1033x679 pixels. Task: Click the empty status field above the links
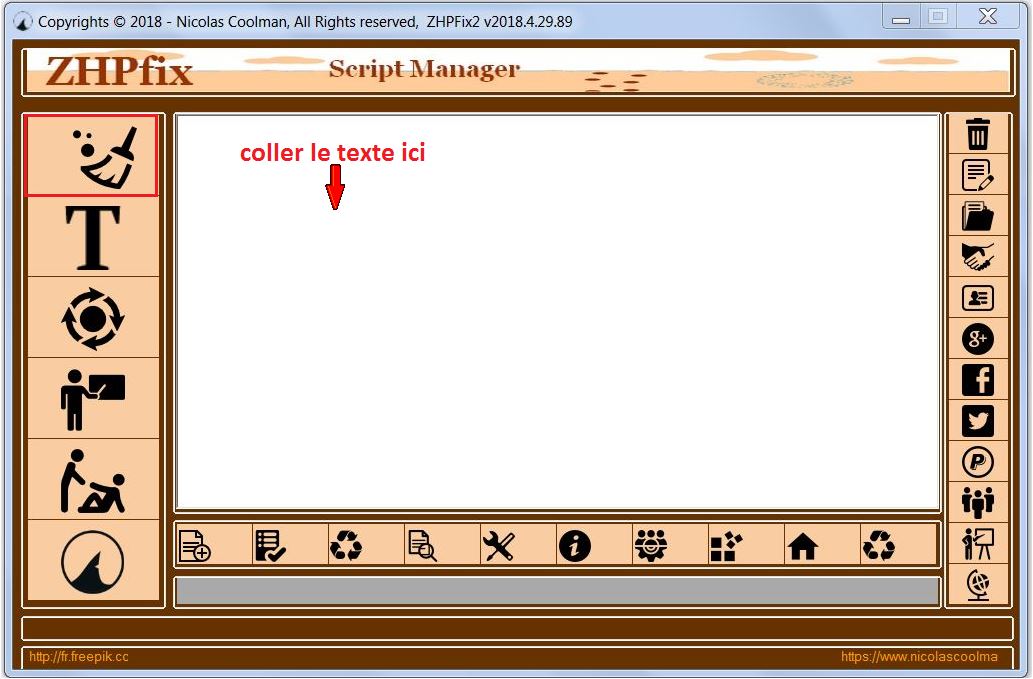click(x=517, y=628)
